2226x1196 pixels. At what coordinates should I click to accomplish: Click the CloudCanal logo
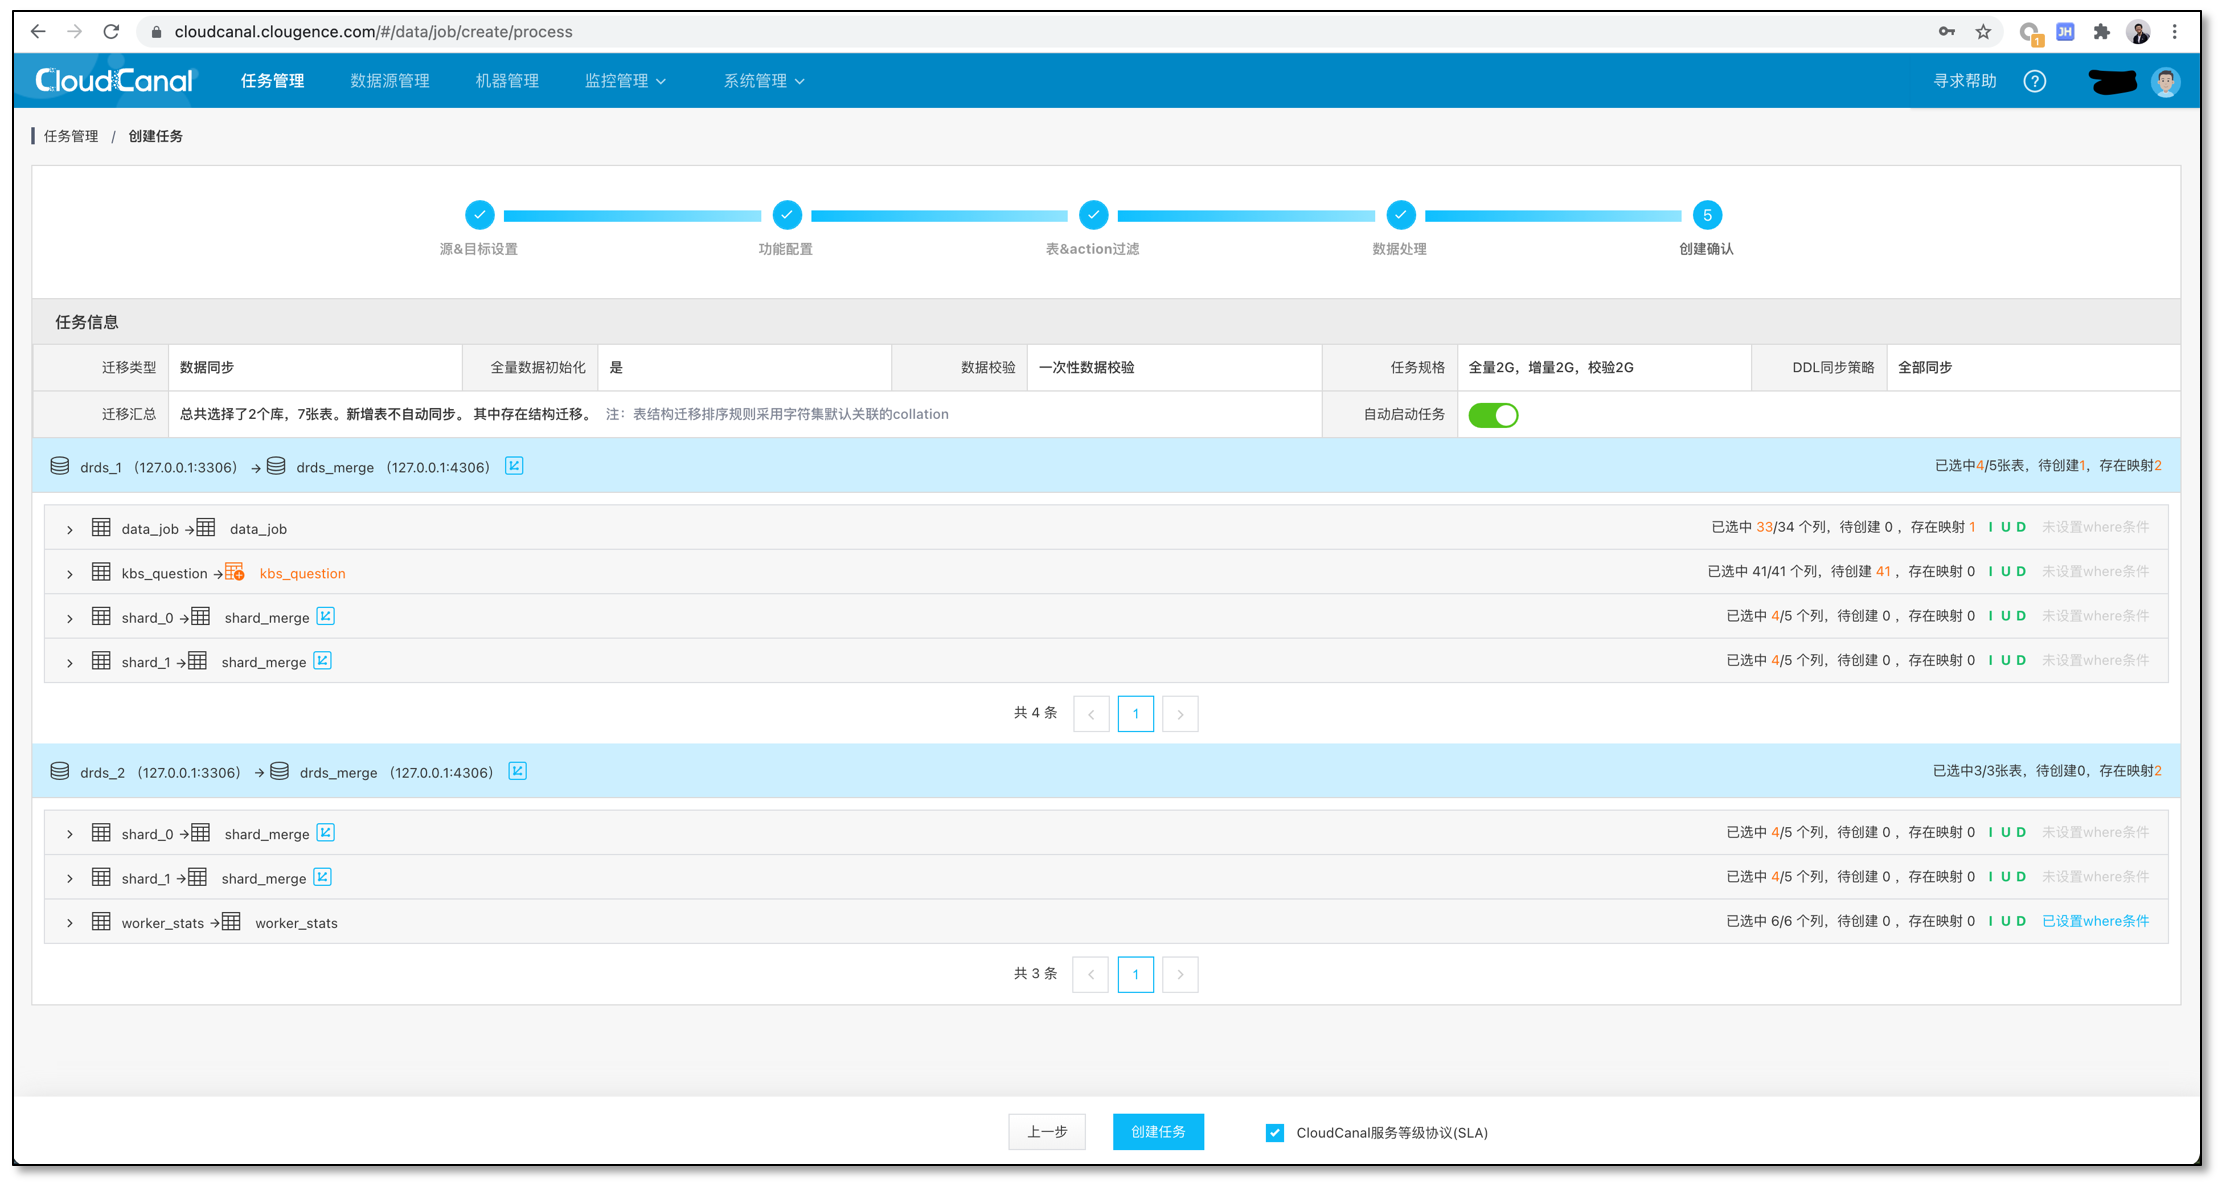pos(114,80)
